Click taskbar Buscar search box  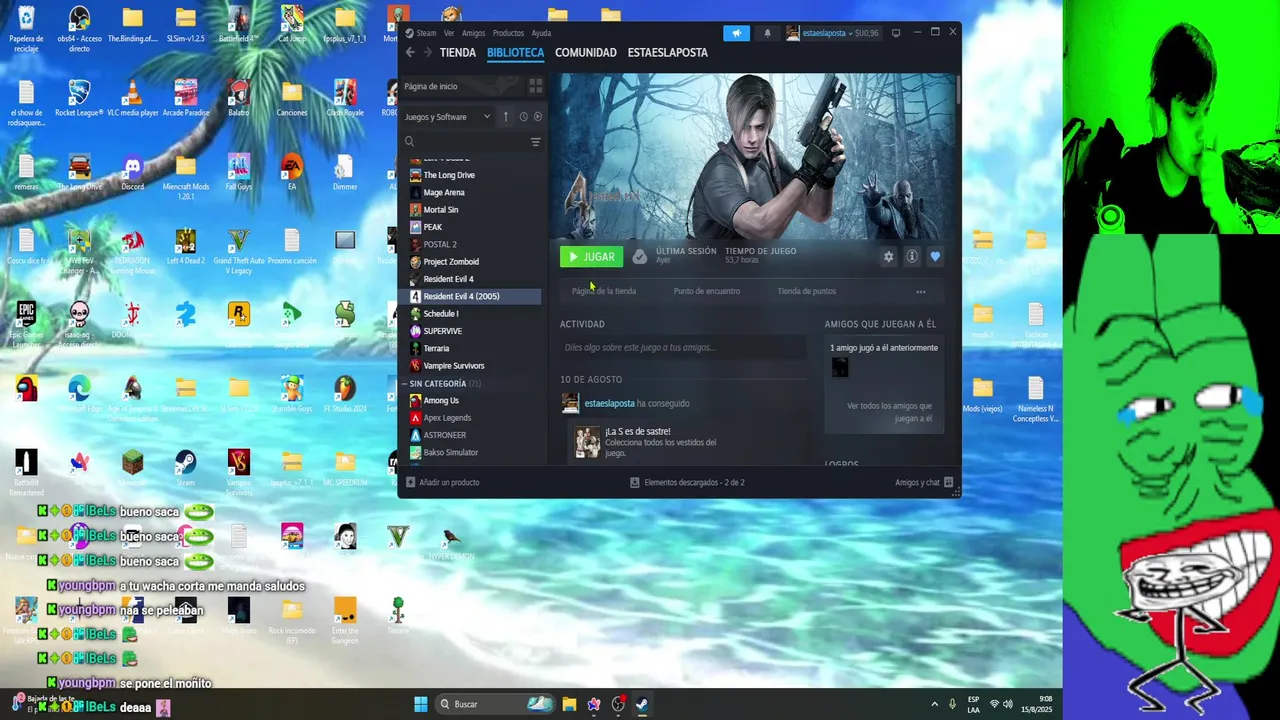coord(497,704)
